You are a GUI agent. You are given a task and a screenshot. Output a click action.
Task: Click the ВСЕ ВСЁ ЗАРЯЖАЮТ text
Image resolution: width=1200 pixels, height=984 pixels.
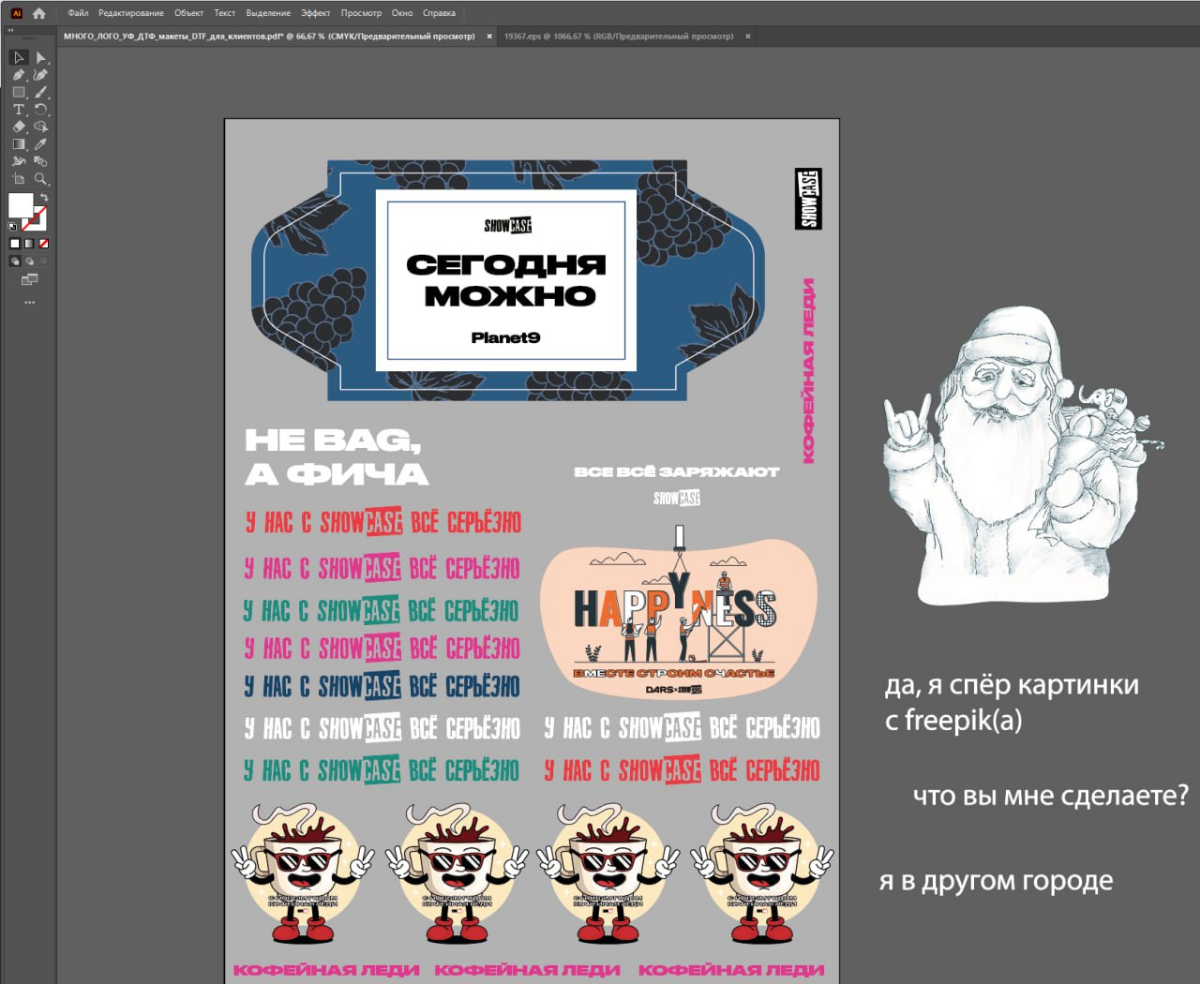[677, 471]
